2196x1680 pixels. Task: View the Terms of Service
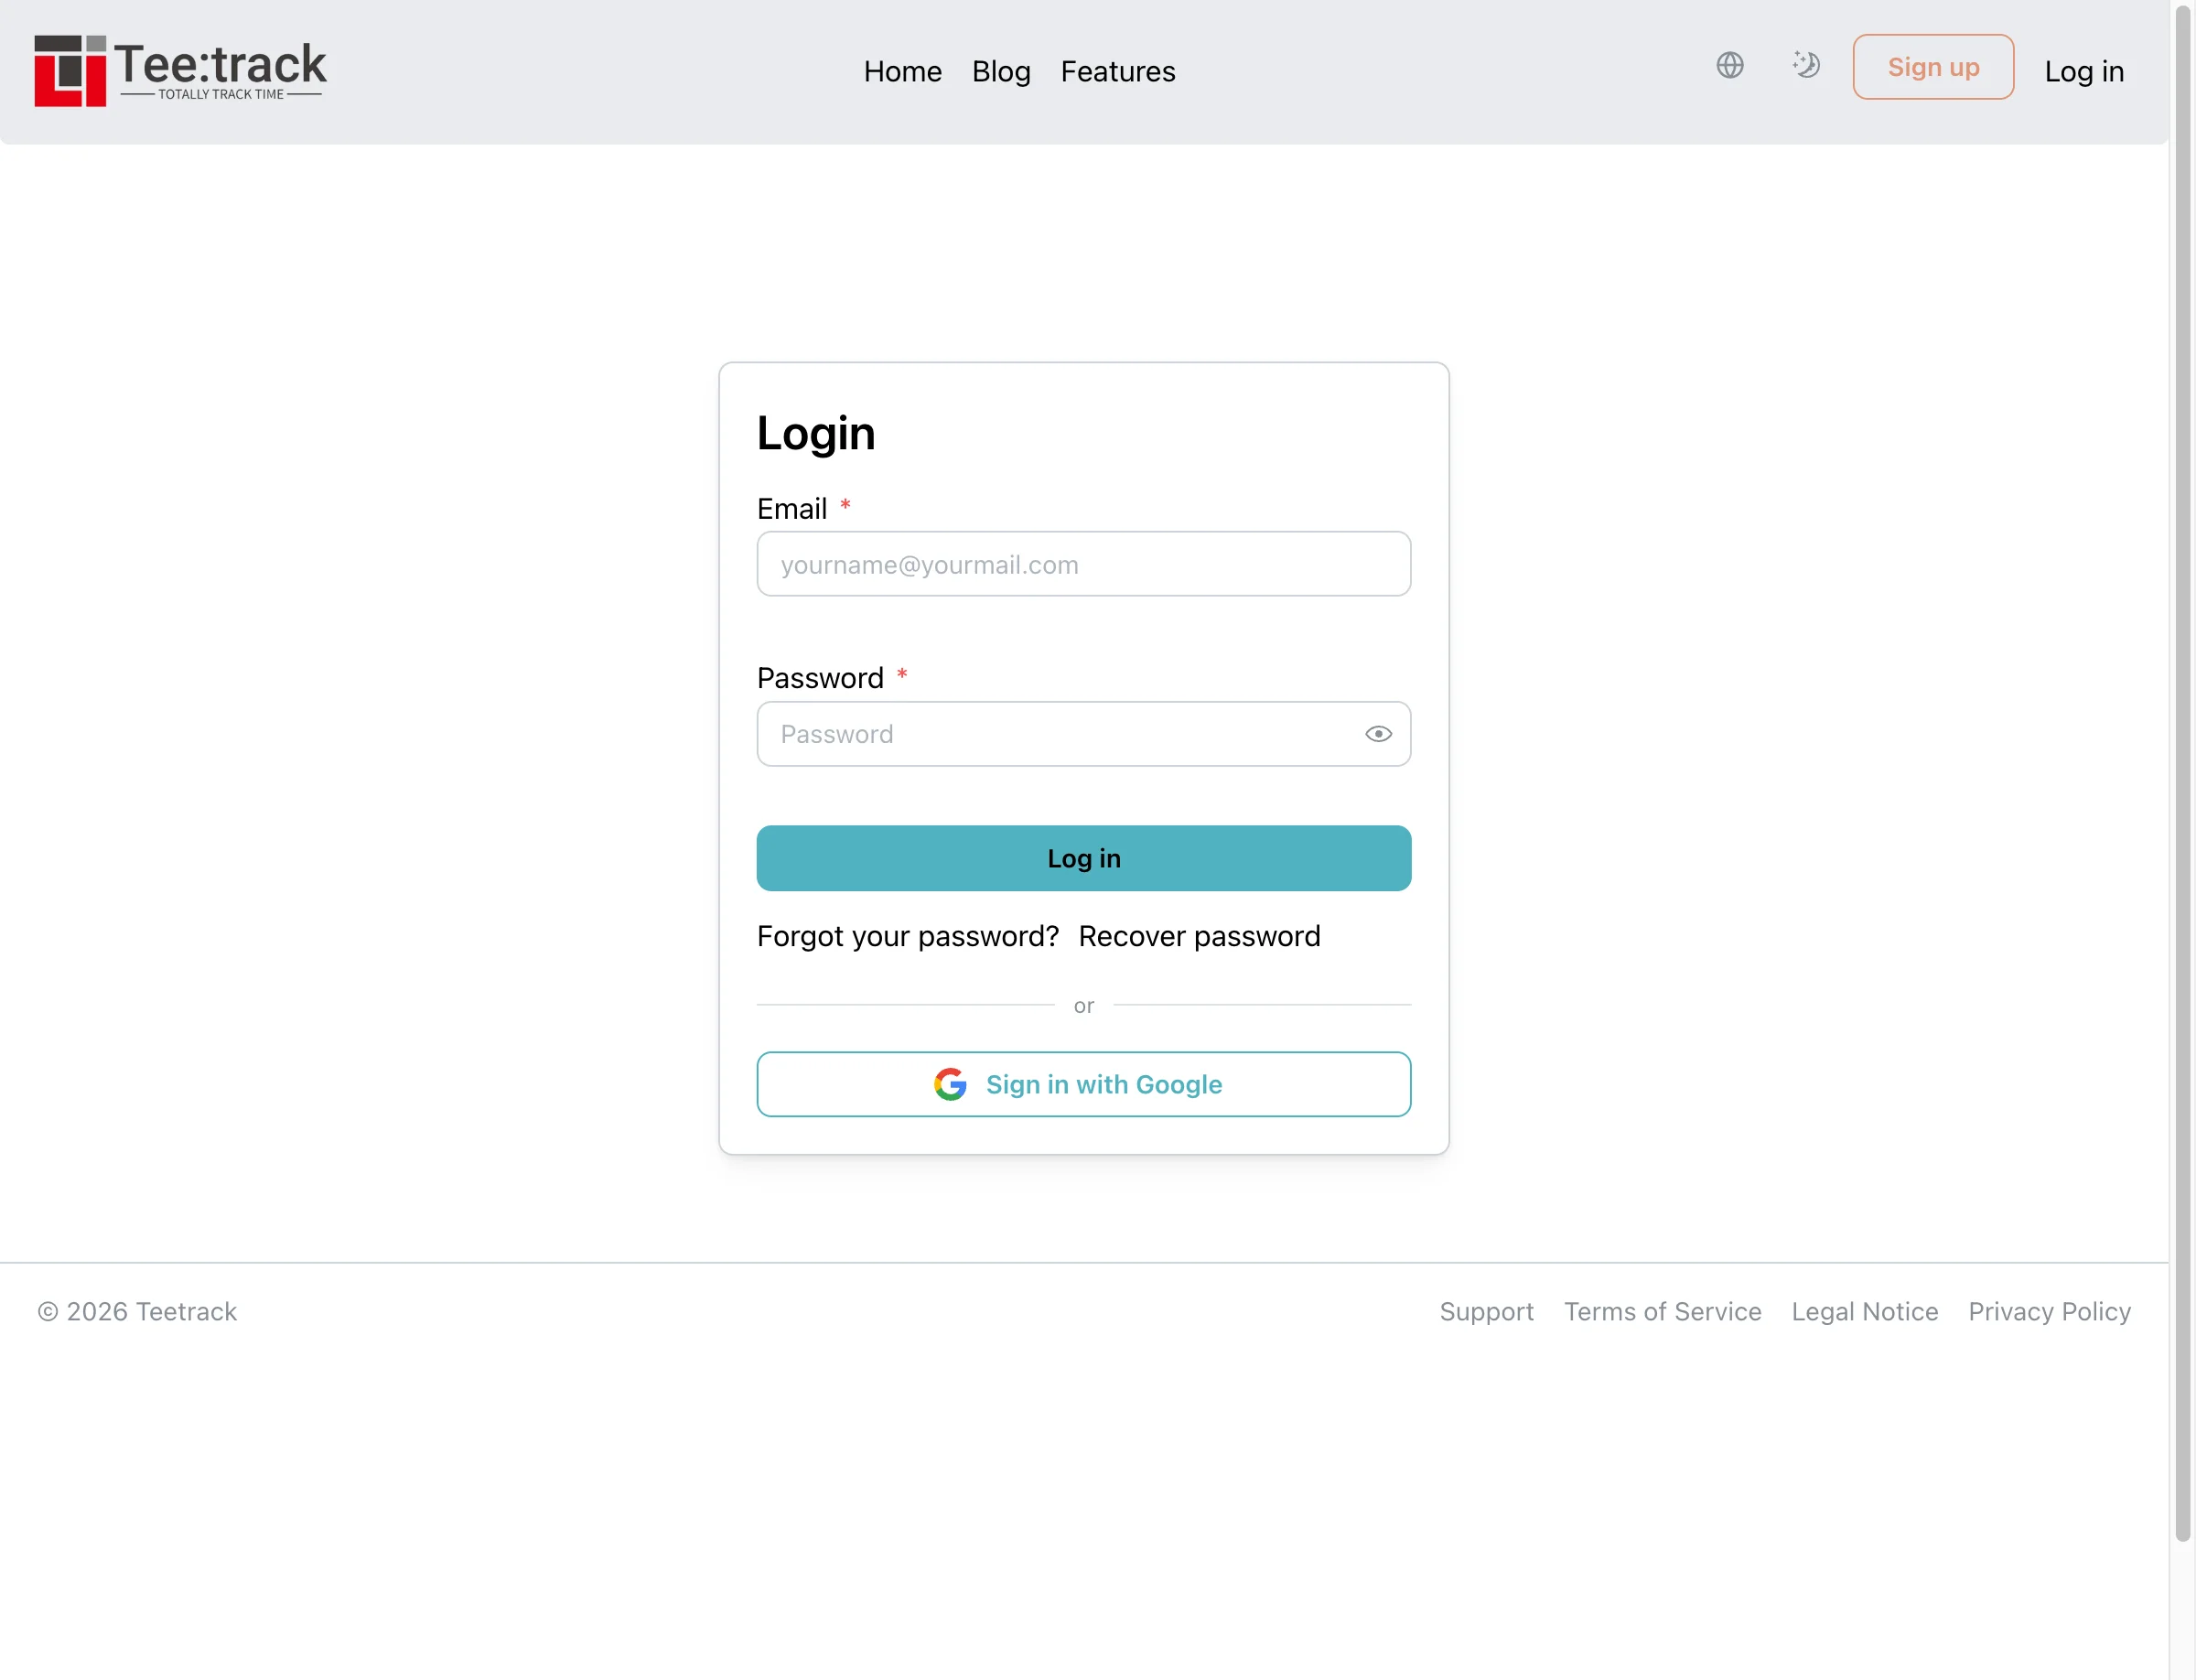[x=1662, y=1311]
